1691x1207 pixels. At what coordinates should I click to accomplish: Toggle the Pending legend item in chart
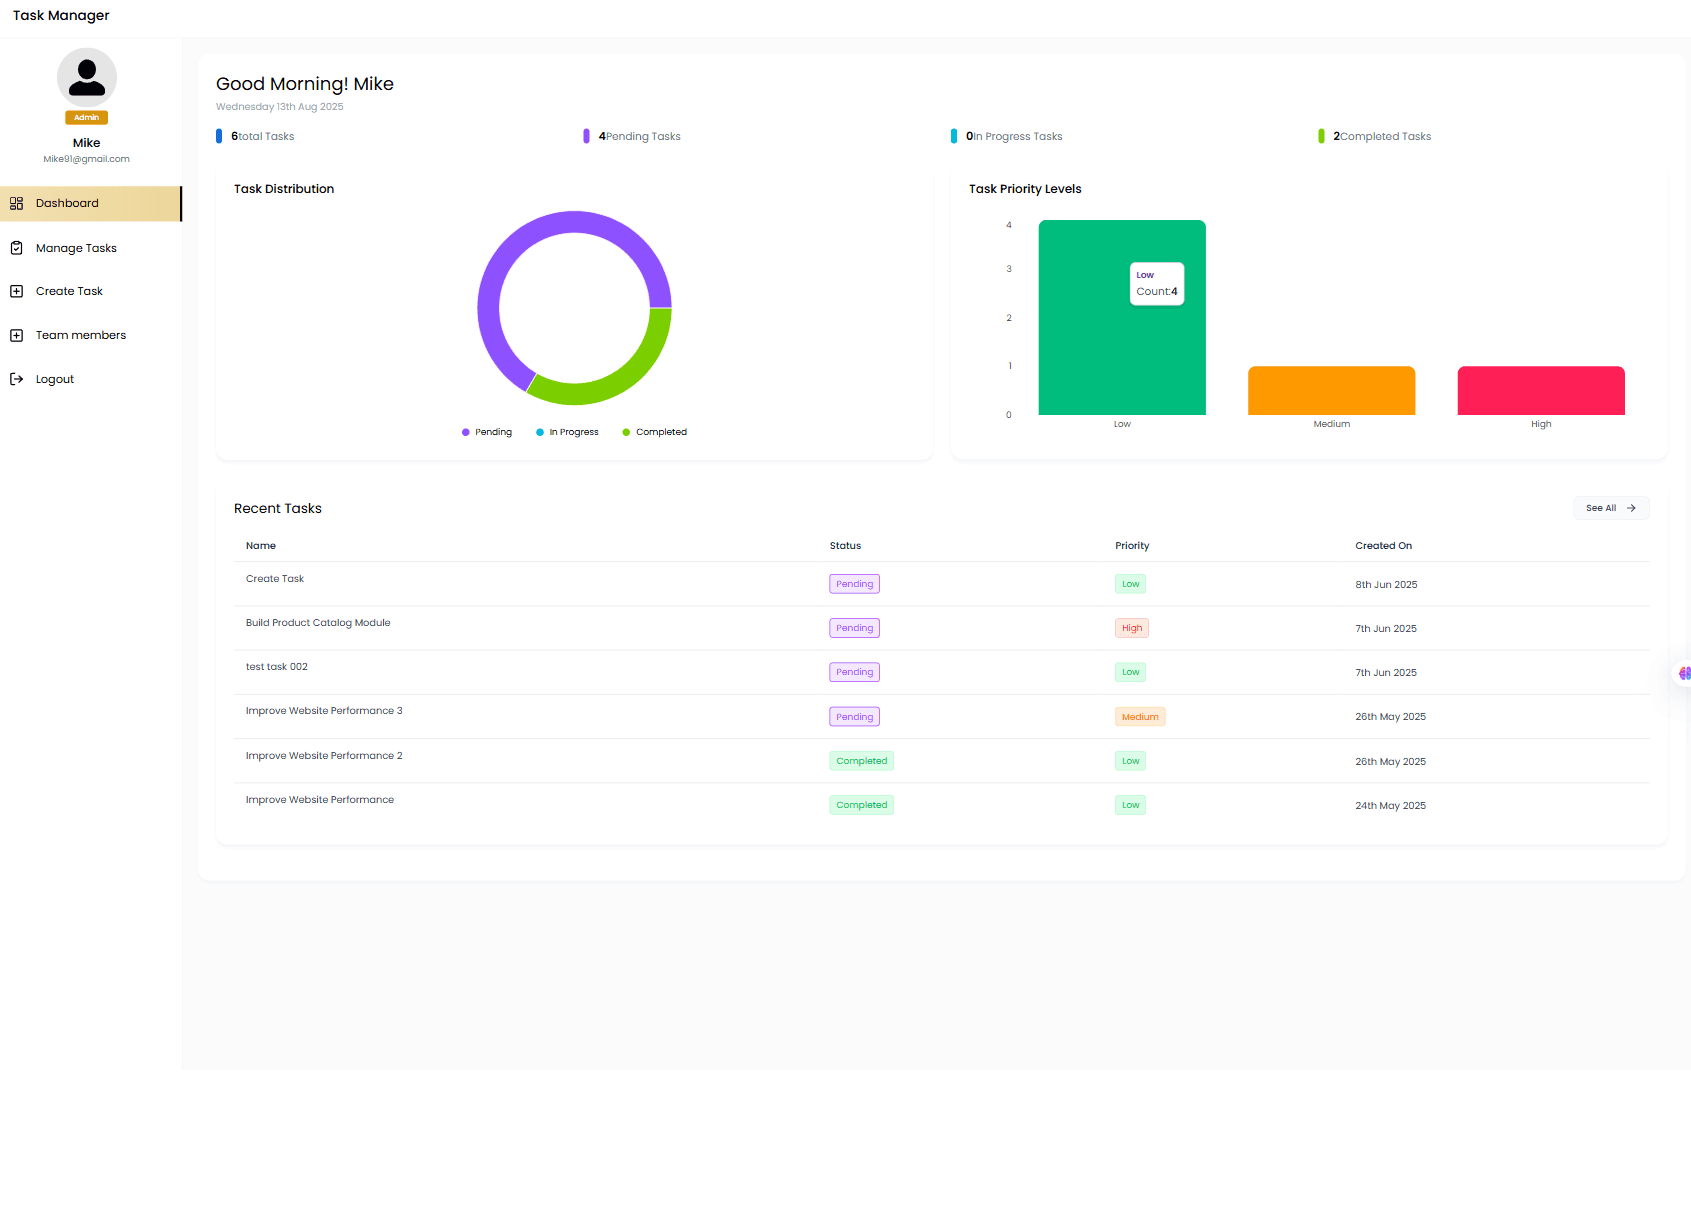click(487, 432)
